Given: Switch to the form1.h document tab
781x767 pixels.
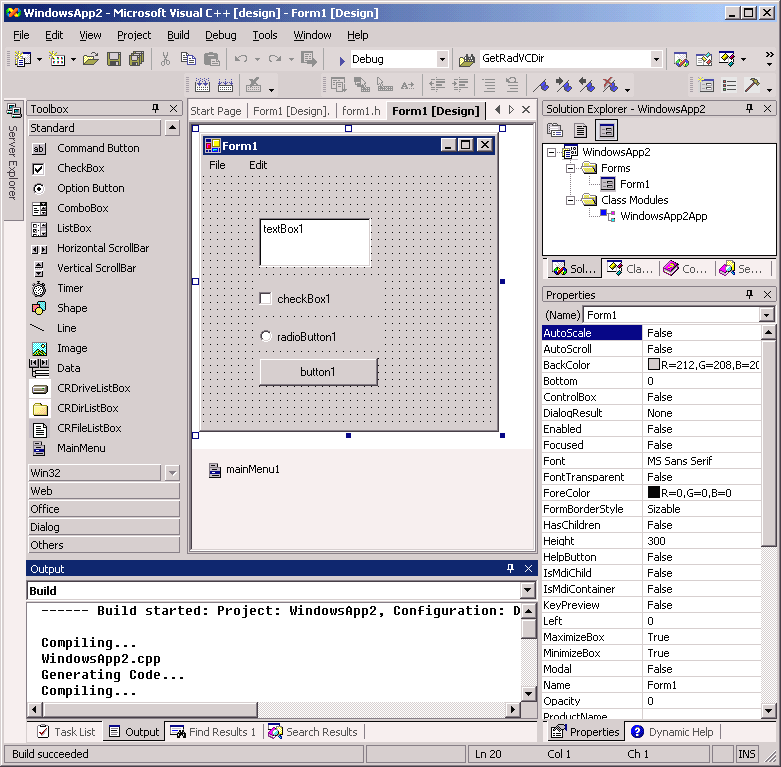Looking at the screenshot, I should click(361, 111).
